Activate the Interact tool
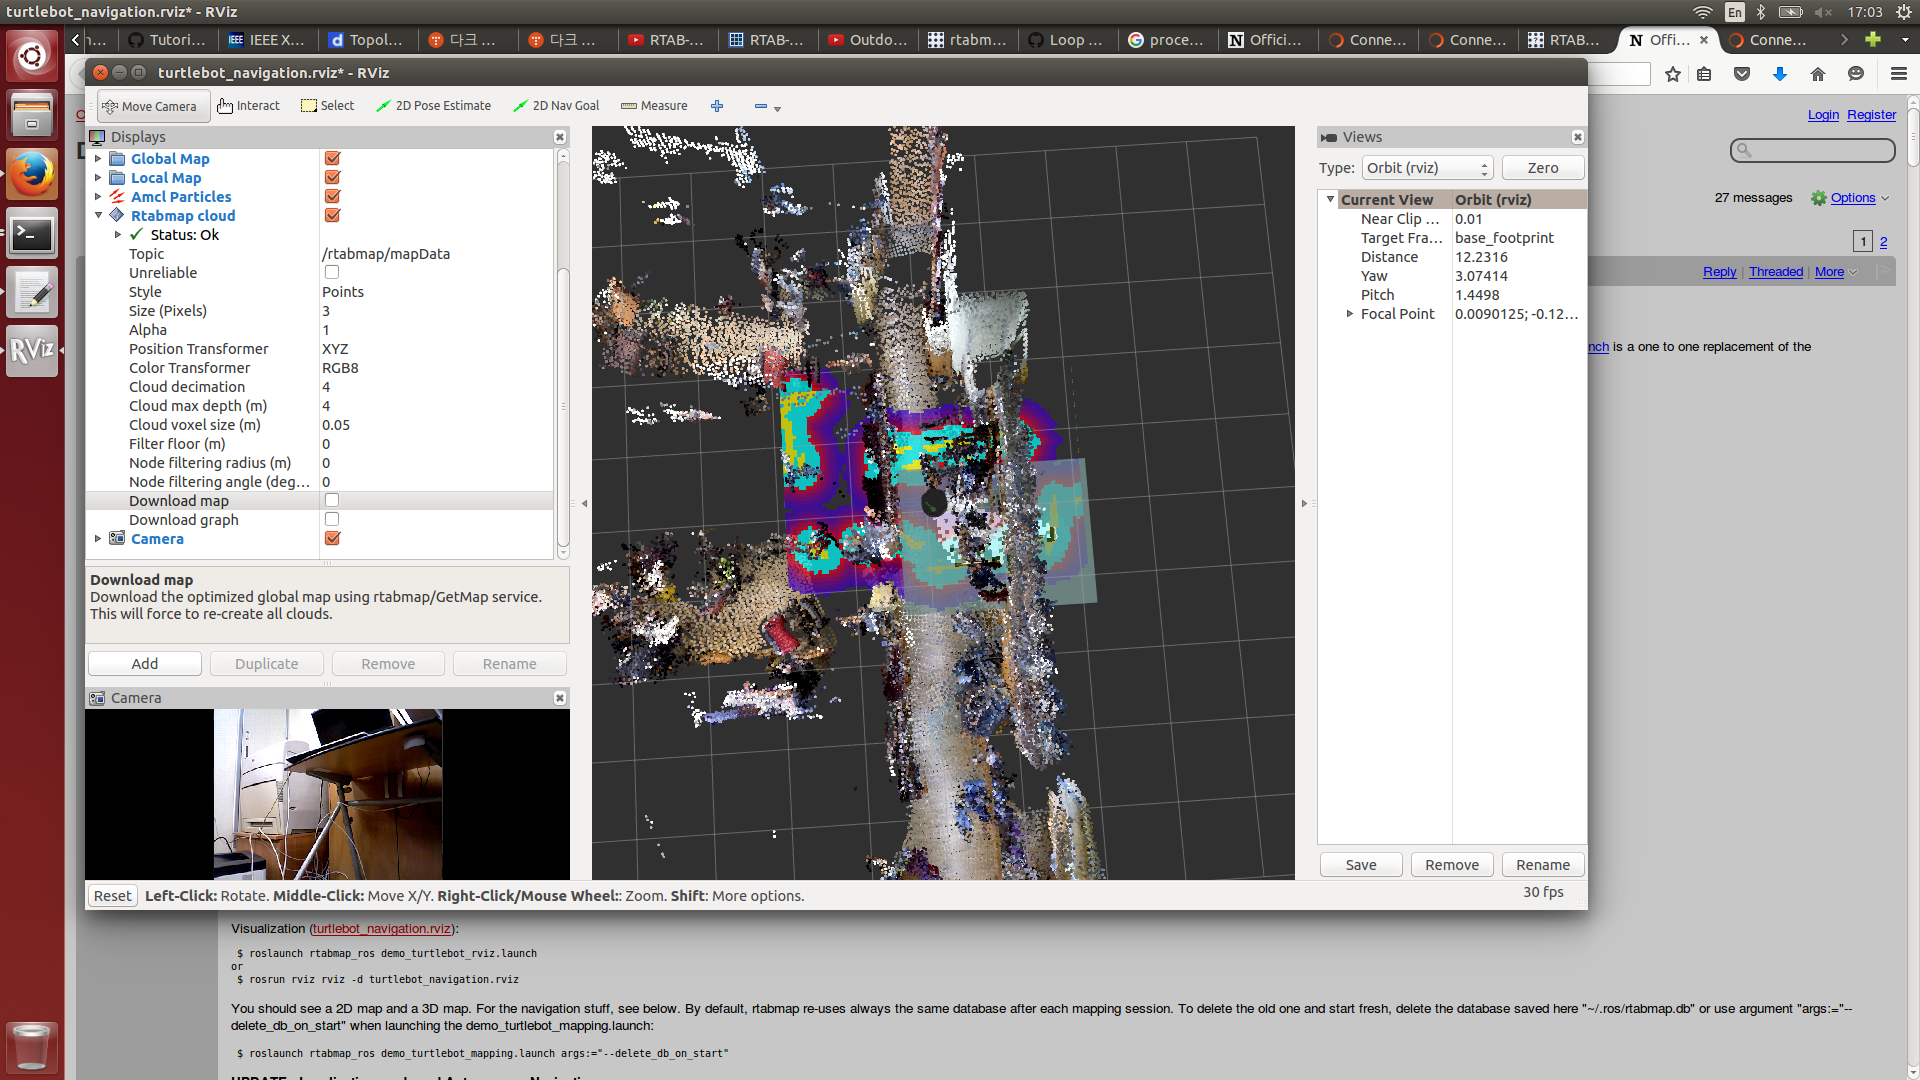The width and height of the screenshot is (1920, 1080). [249, 106]
